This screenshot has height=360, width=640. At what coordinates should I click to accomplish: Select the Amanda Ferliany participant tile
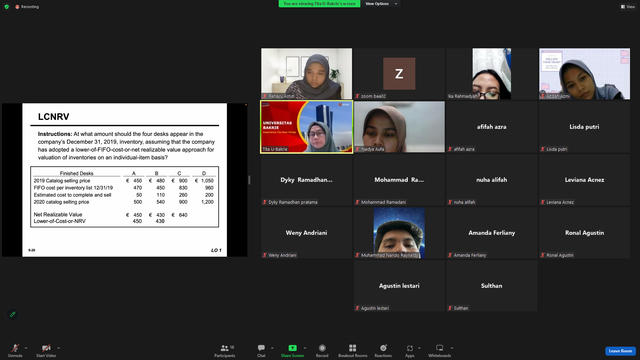(x=492, y=233)
